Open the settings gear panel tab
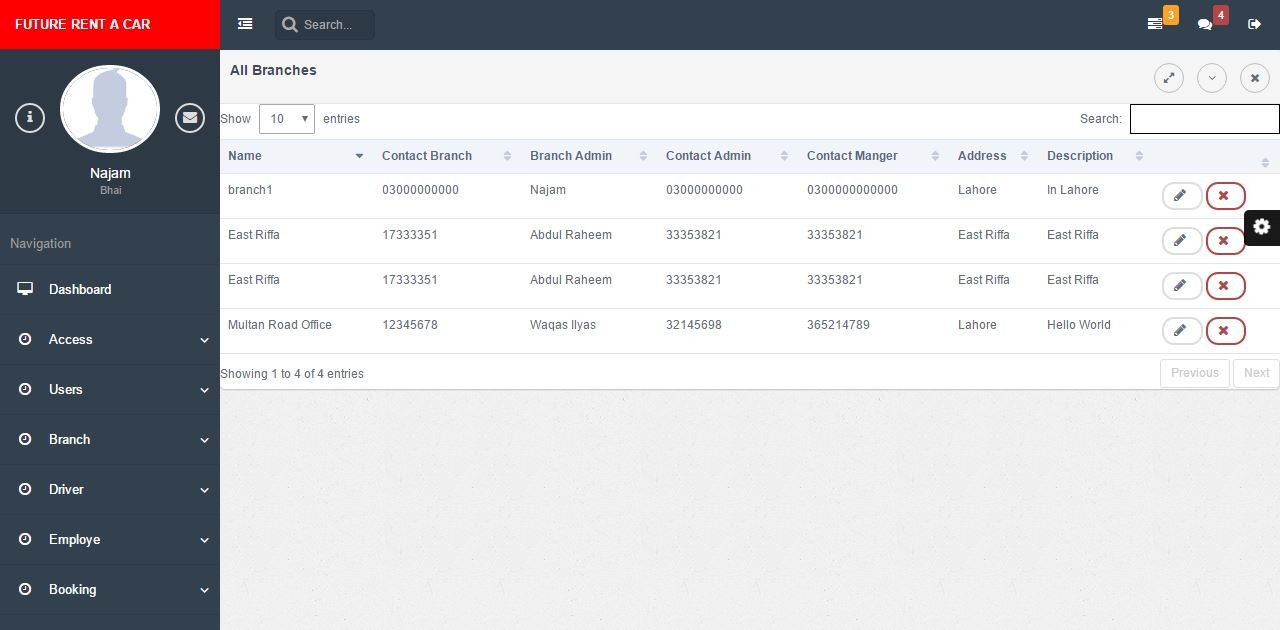Image resolution: width=1280 pixels, height=630 pixels. click(1261, 227)
